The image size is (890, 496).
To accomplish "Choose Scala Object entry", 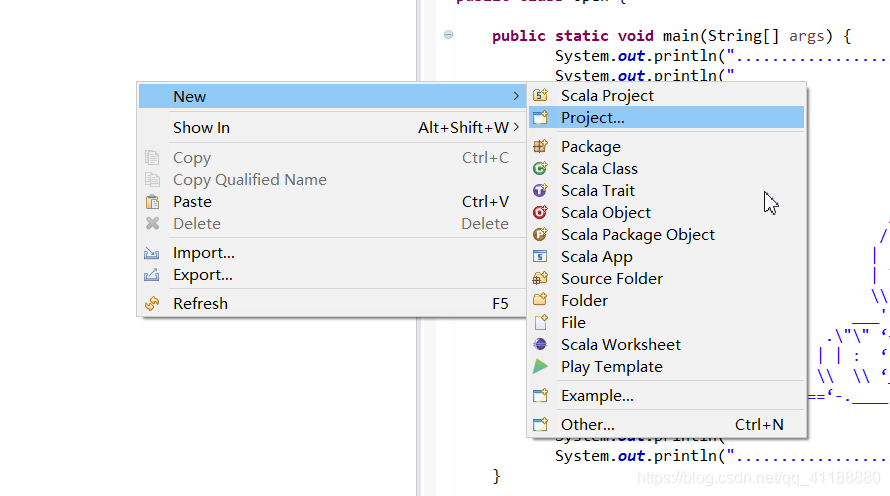I will (x=666, y=212).
